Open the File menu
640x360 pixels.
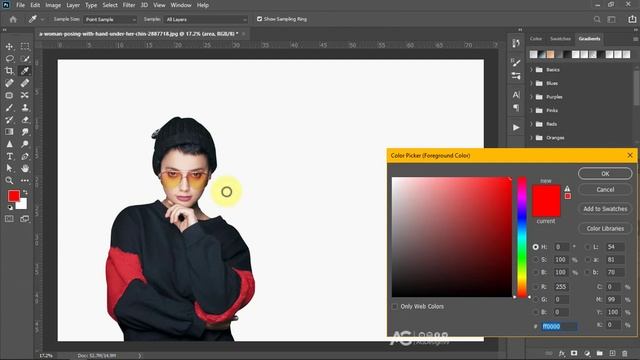[x=20, y=5]
